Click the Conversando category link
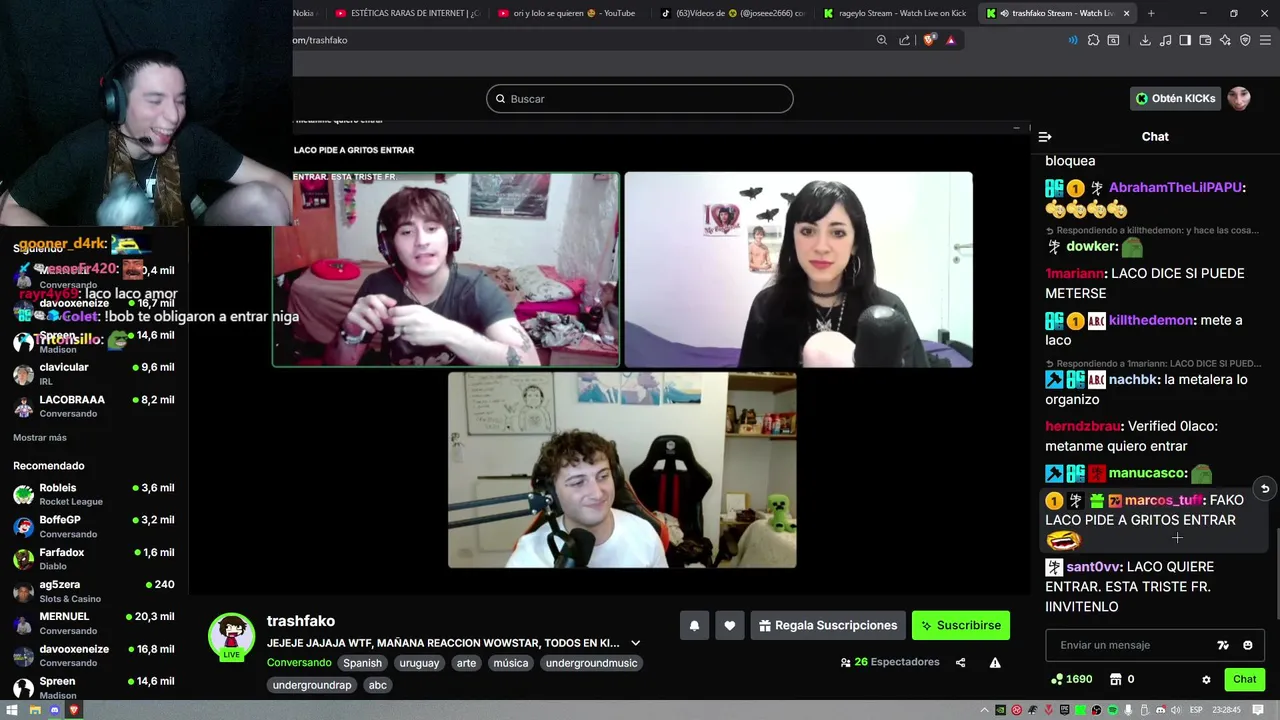 pyautogui.click(x=299, y=663)
